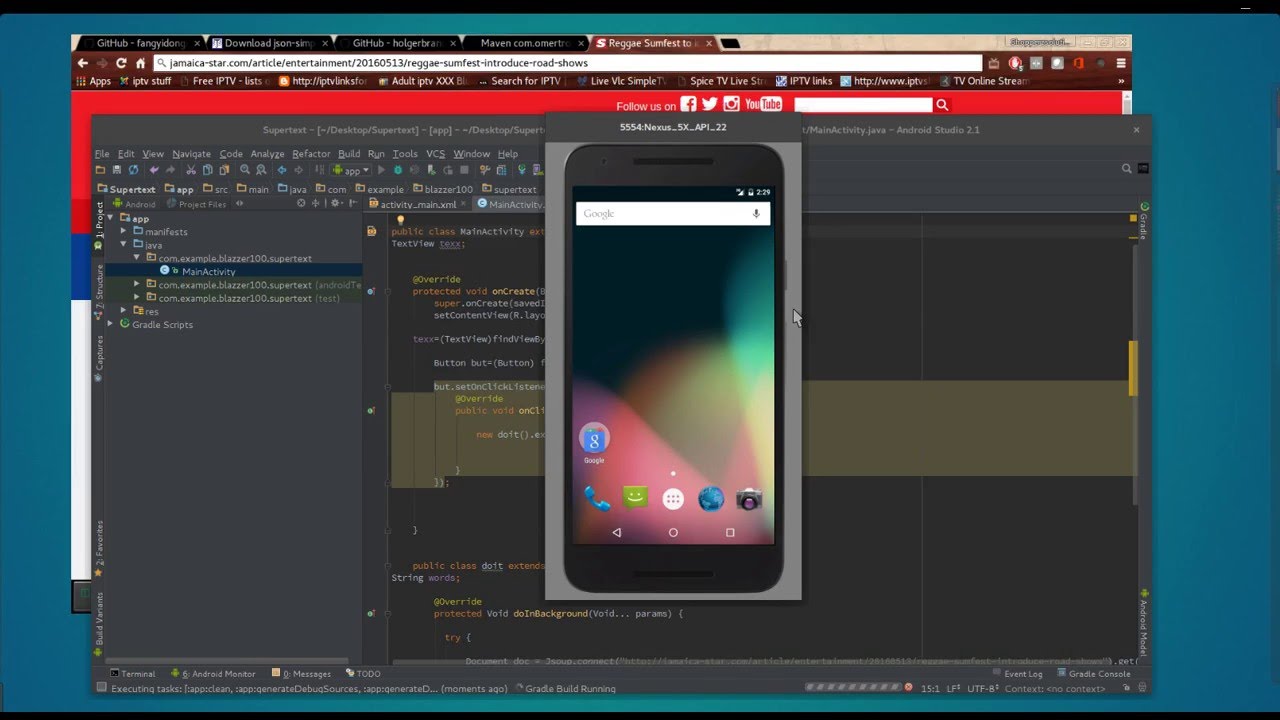Viewport: 1280px width, 720px height.
Task: Click the Chrome address bar
Action: click(x=567, y=62)
